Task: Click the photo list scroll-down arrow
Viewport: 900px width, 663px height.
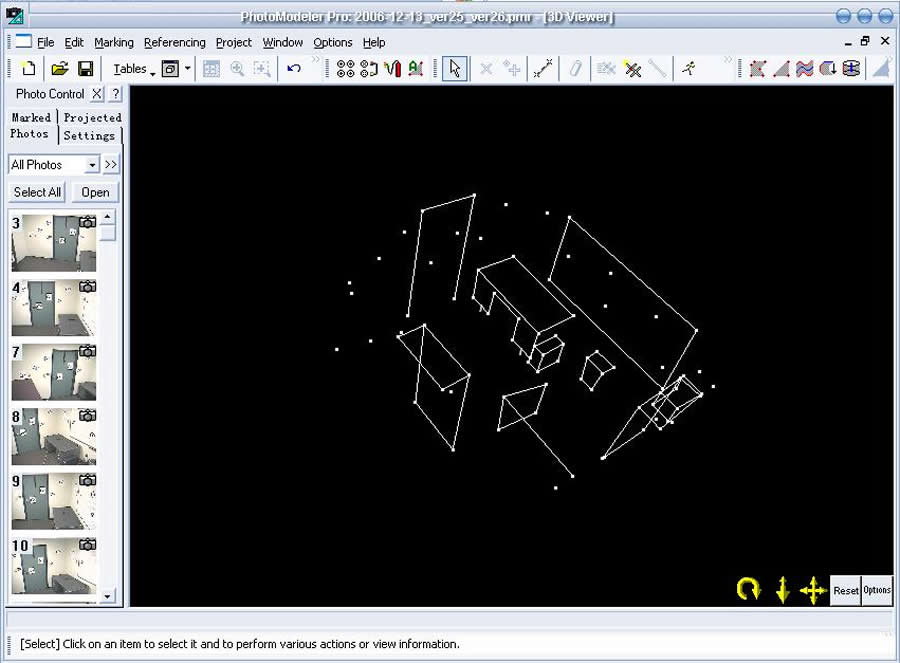Action: click(x=107, y=596)
